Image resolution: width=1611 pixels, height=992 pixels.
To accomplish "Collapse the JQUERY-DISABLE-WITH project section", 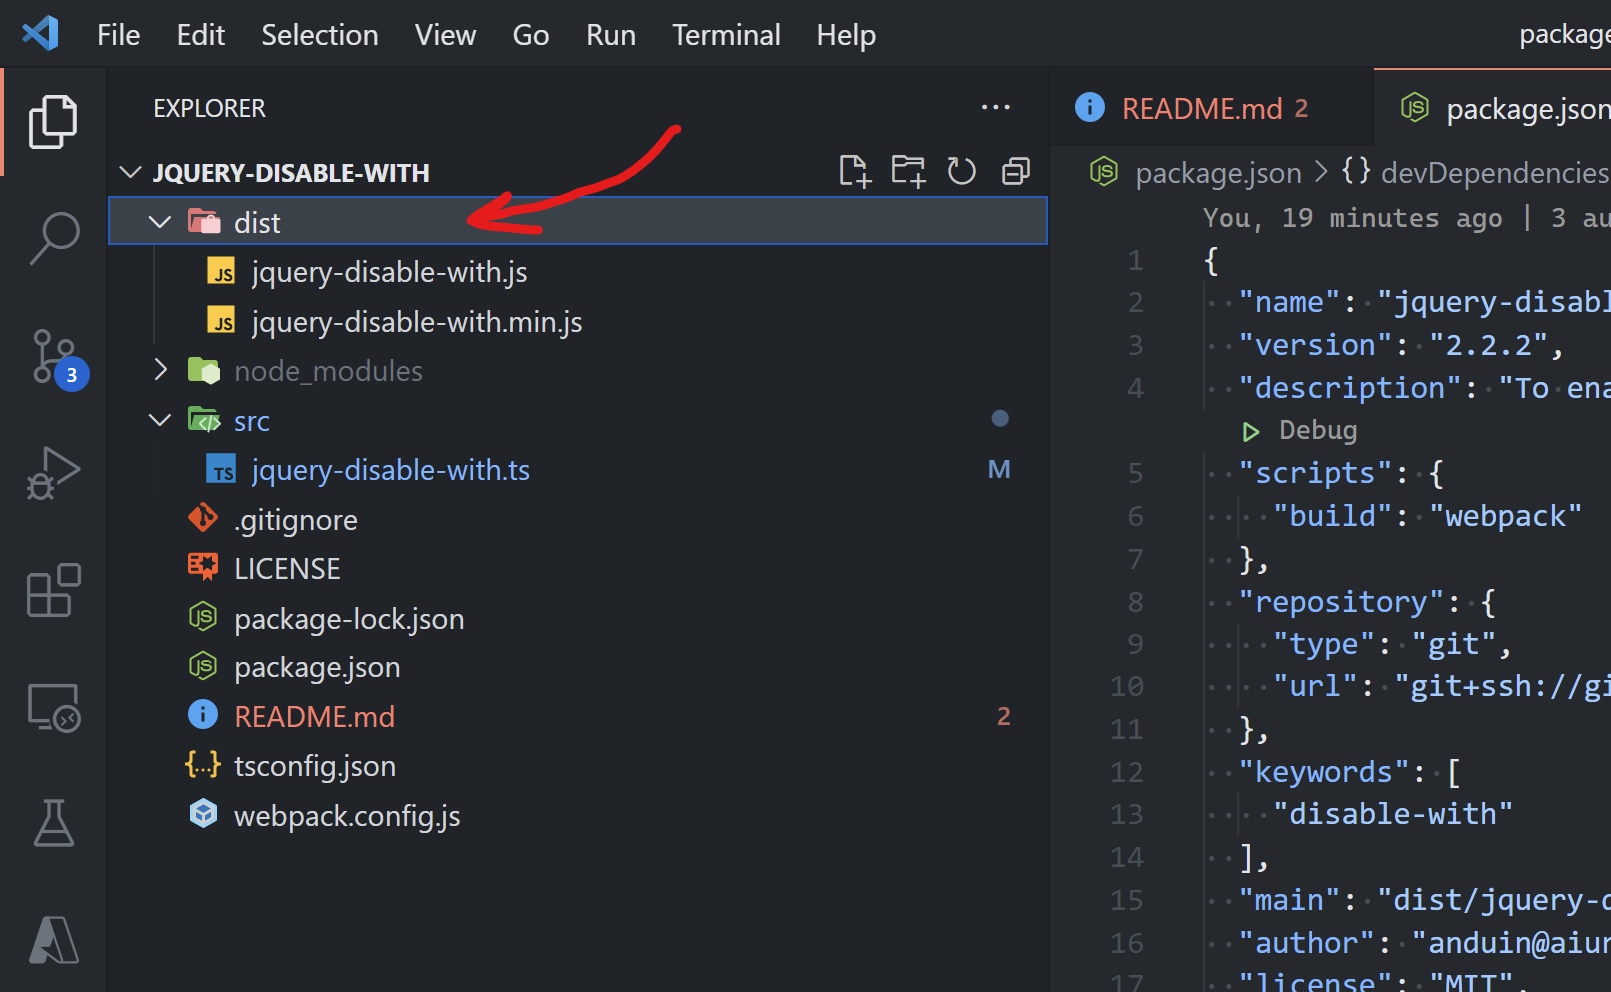I will pyautogui.click(x=130, y=173).
